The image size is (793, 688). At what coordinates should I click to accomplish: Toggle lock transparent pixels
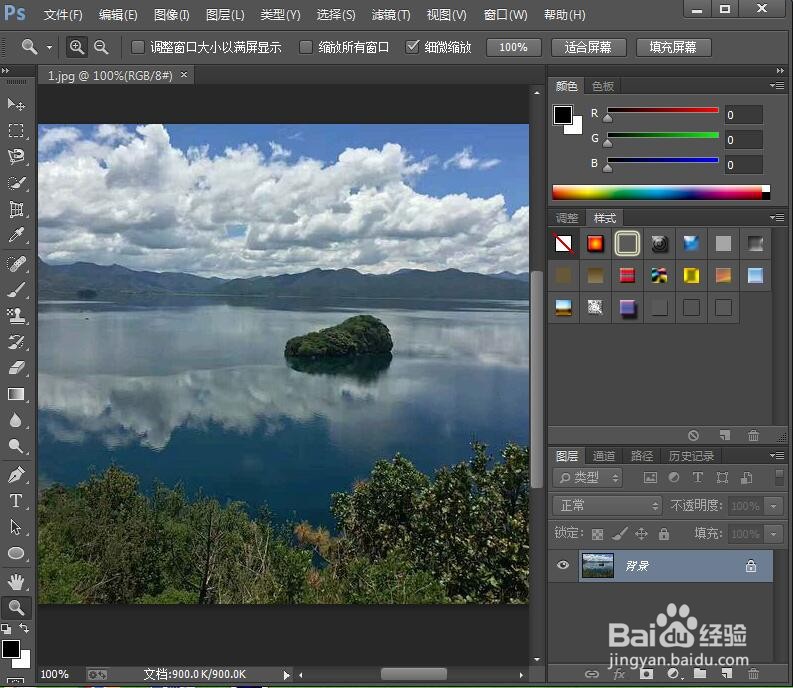(x=597, y=534)
